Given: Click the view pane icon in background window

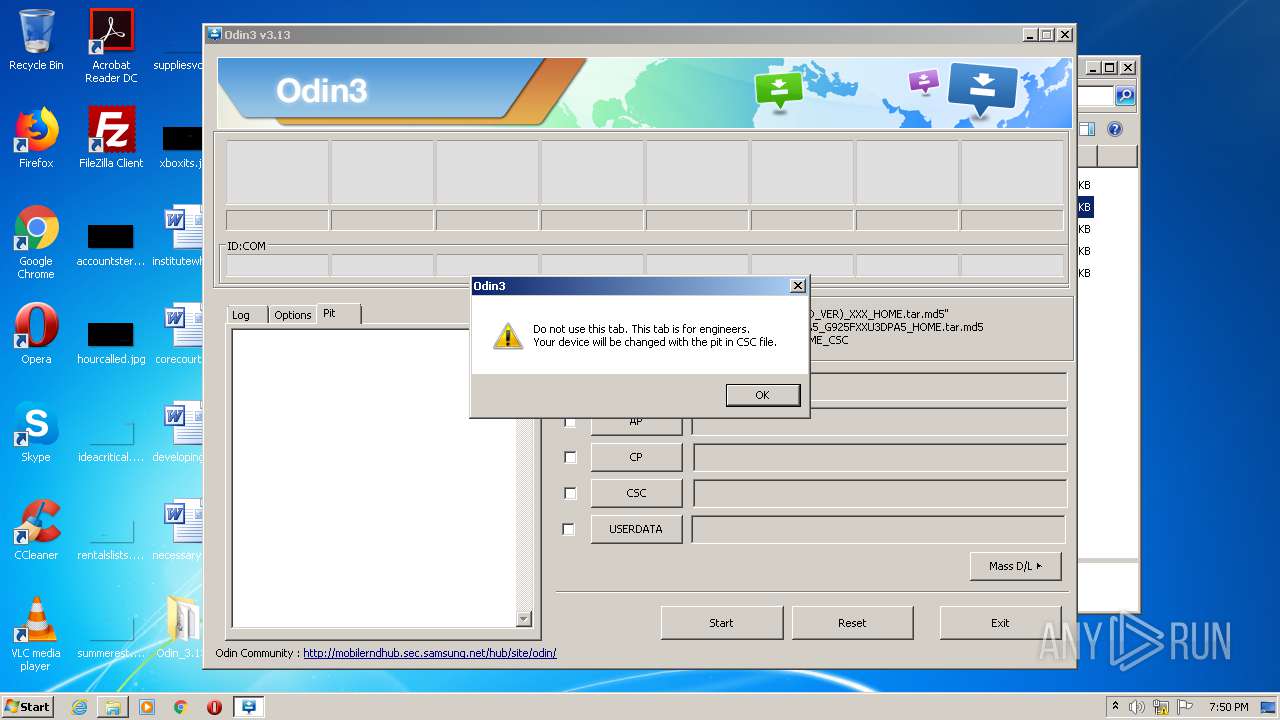Looking at the screenshot, I should click(x=1087, y=129).
